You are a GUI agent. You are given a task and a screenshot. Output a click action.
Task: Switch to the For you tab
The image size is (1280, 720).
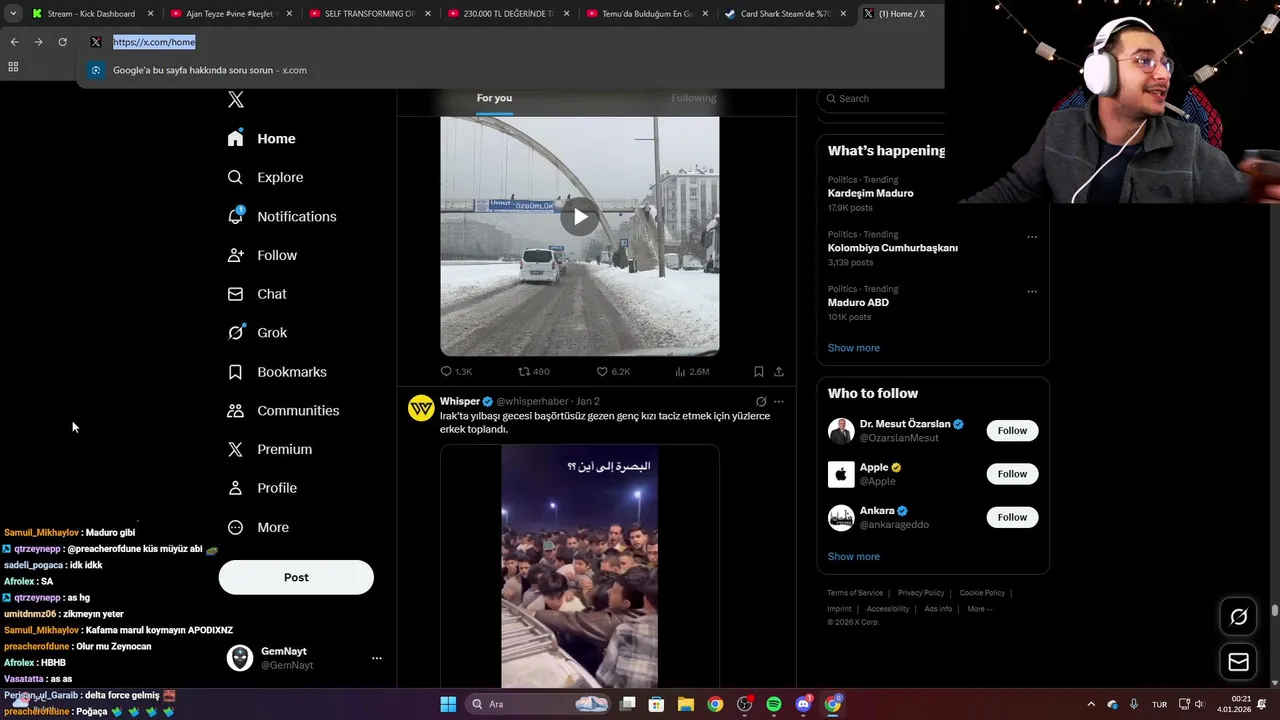pos(494,98)
